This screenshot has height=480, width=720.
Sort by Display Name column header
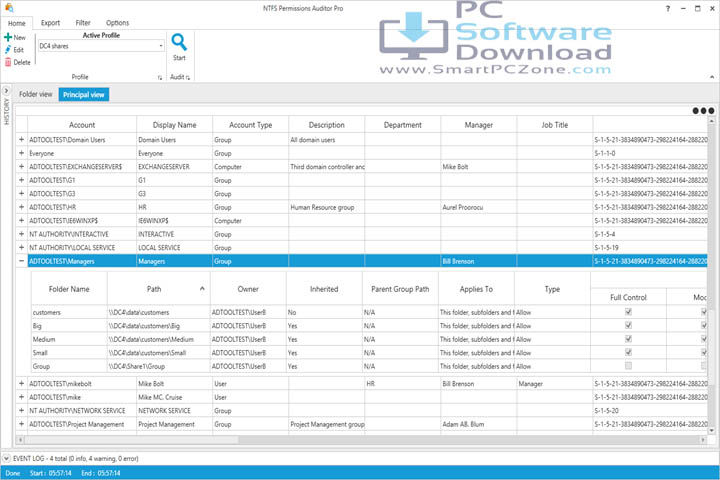tap(174, 125)
